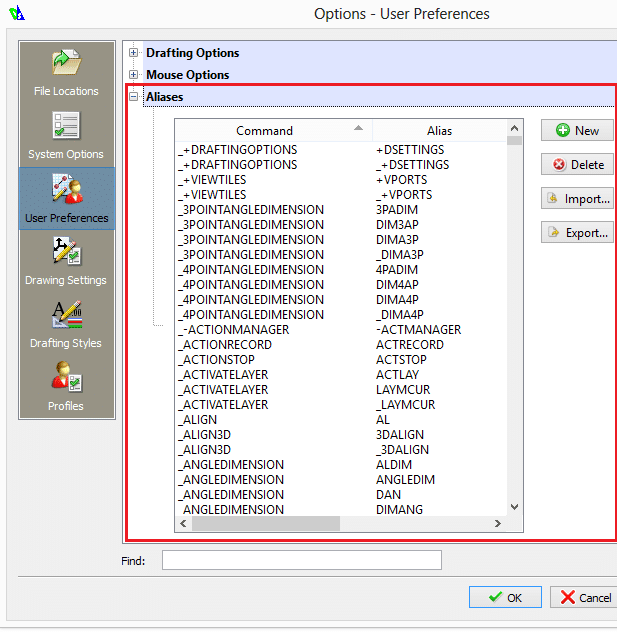Collapse the Aliases node
Screen dimensions: 617x632
[133, 97]
